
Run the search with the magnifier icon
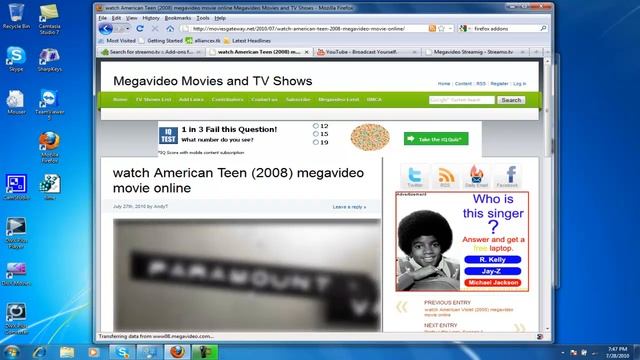click(x=543, y=29)
